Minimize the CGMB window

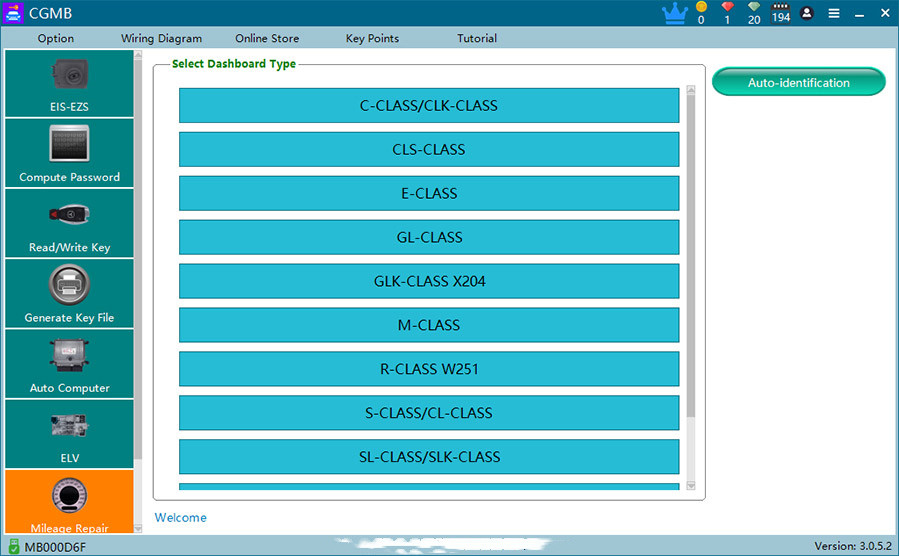point(859,13)
